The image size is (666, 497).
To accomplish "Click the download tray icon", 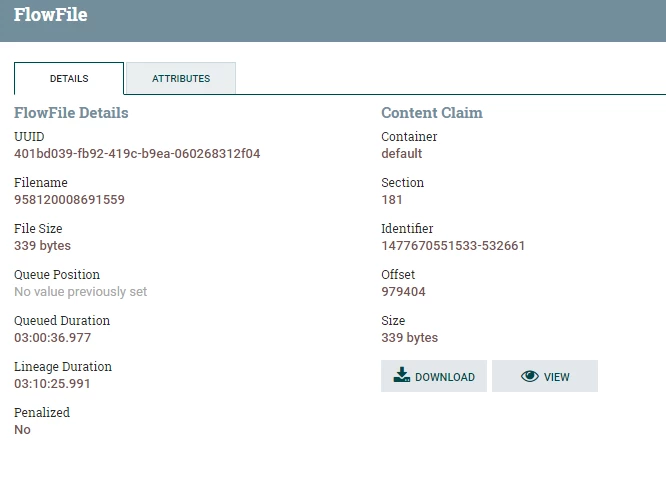I will (401, 375).
